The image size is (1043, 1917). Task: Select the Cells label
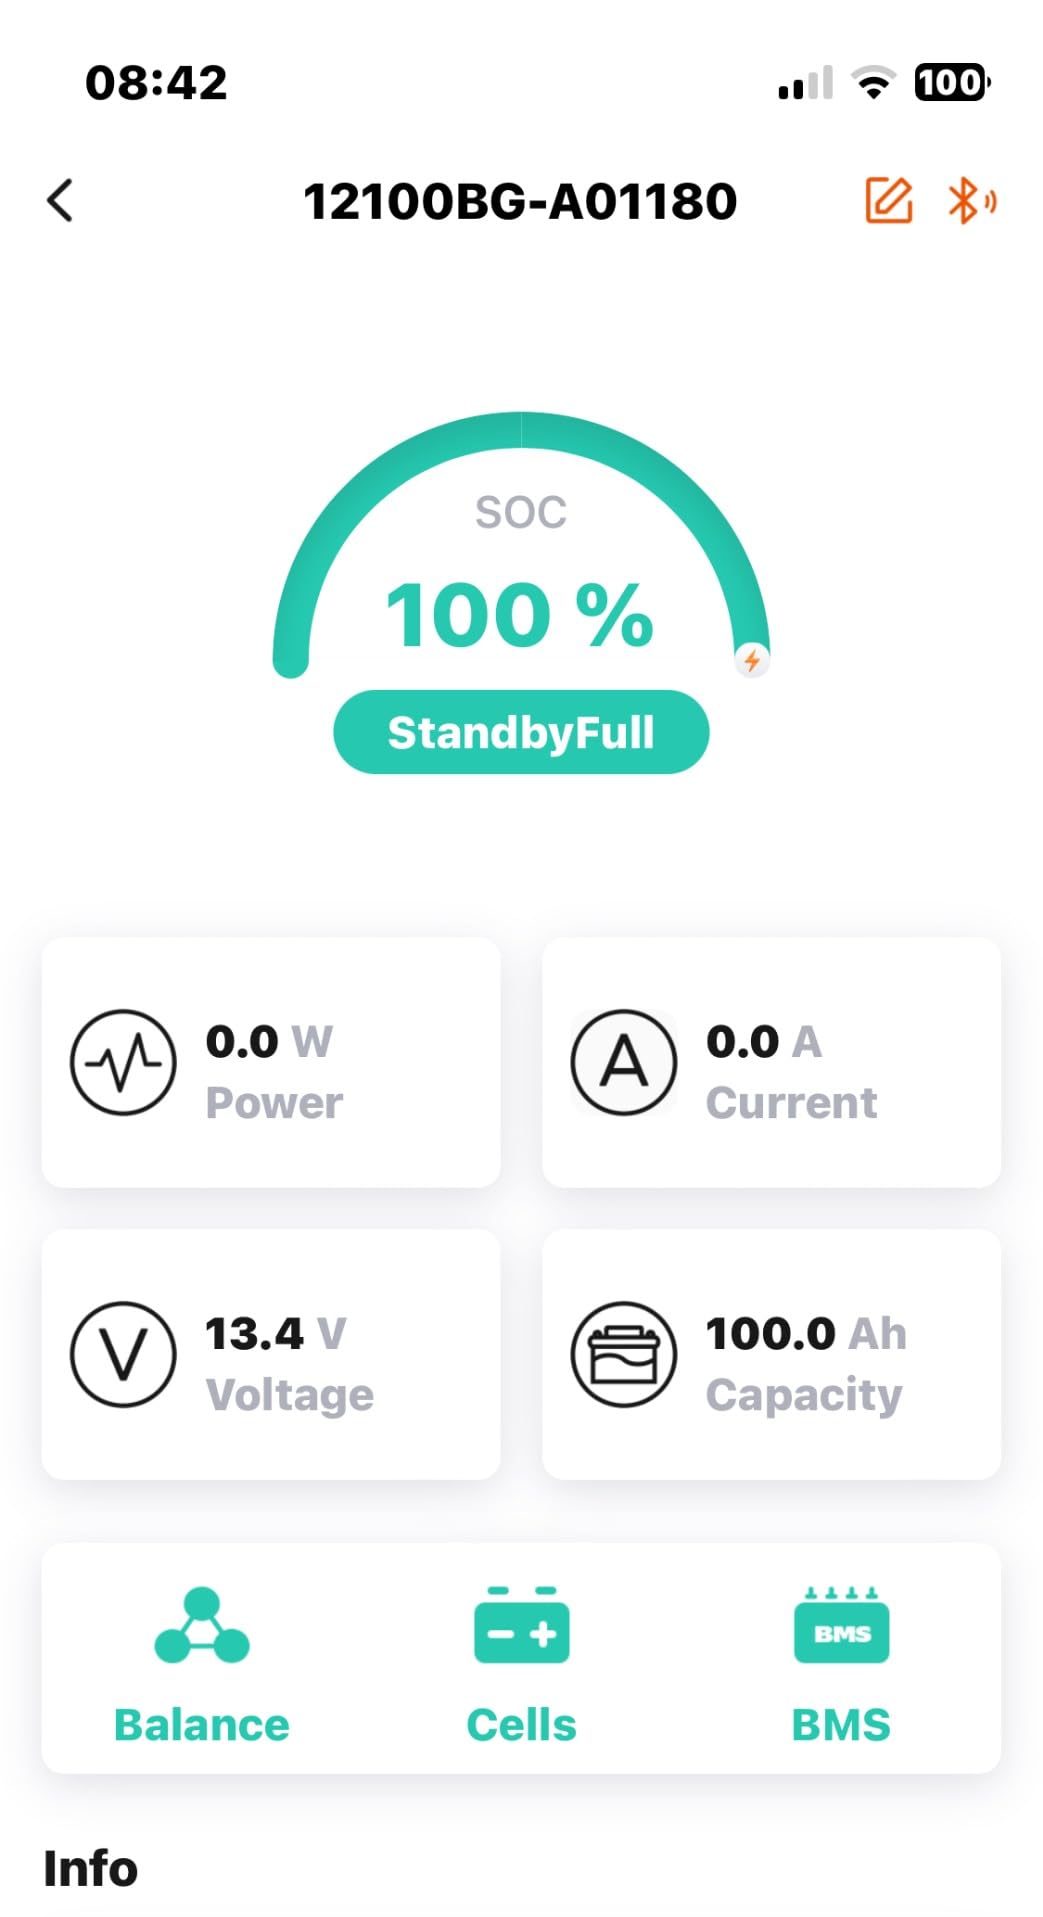coord(521,1725)
